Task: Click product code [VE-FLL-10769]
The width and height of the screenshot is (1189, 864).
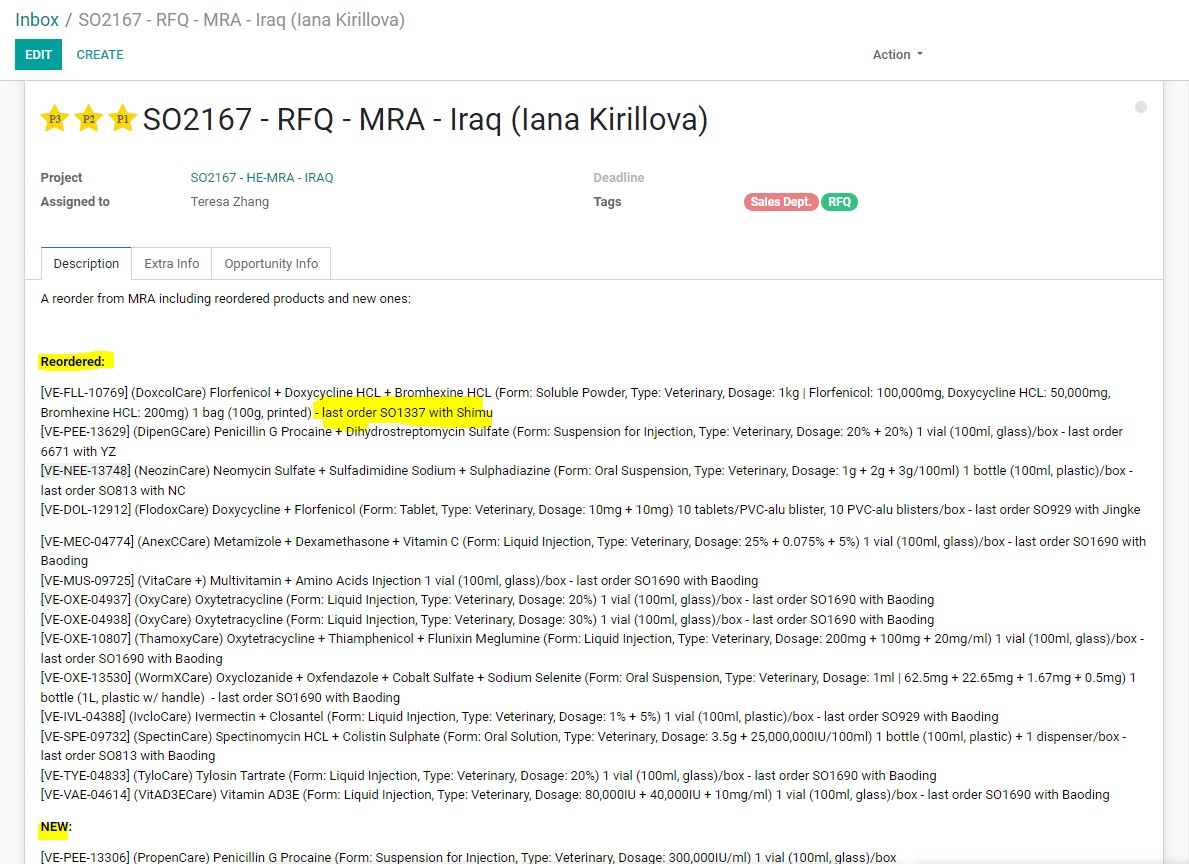Action: pos(84,393)
